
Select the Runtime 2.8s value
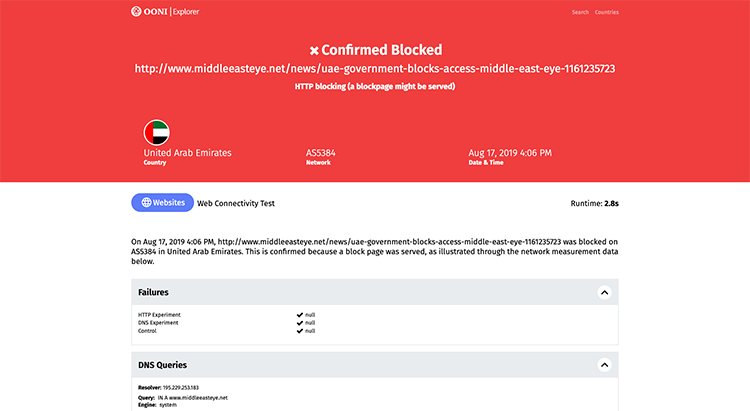(x=611, y=203)
